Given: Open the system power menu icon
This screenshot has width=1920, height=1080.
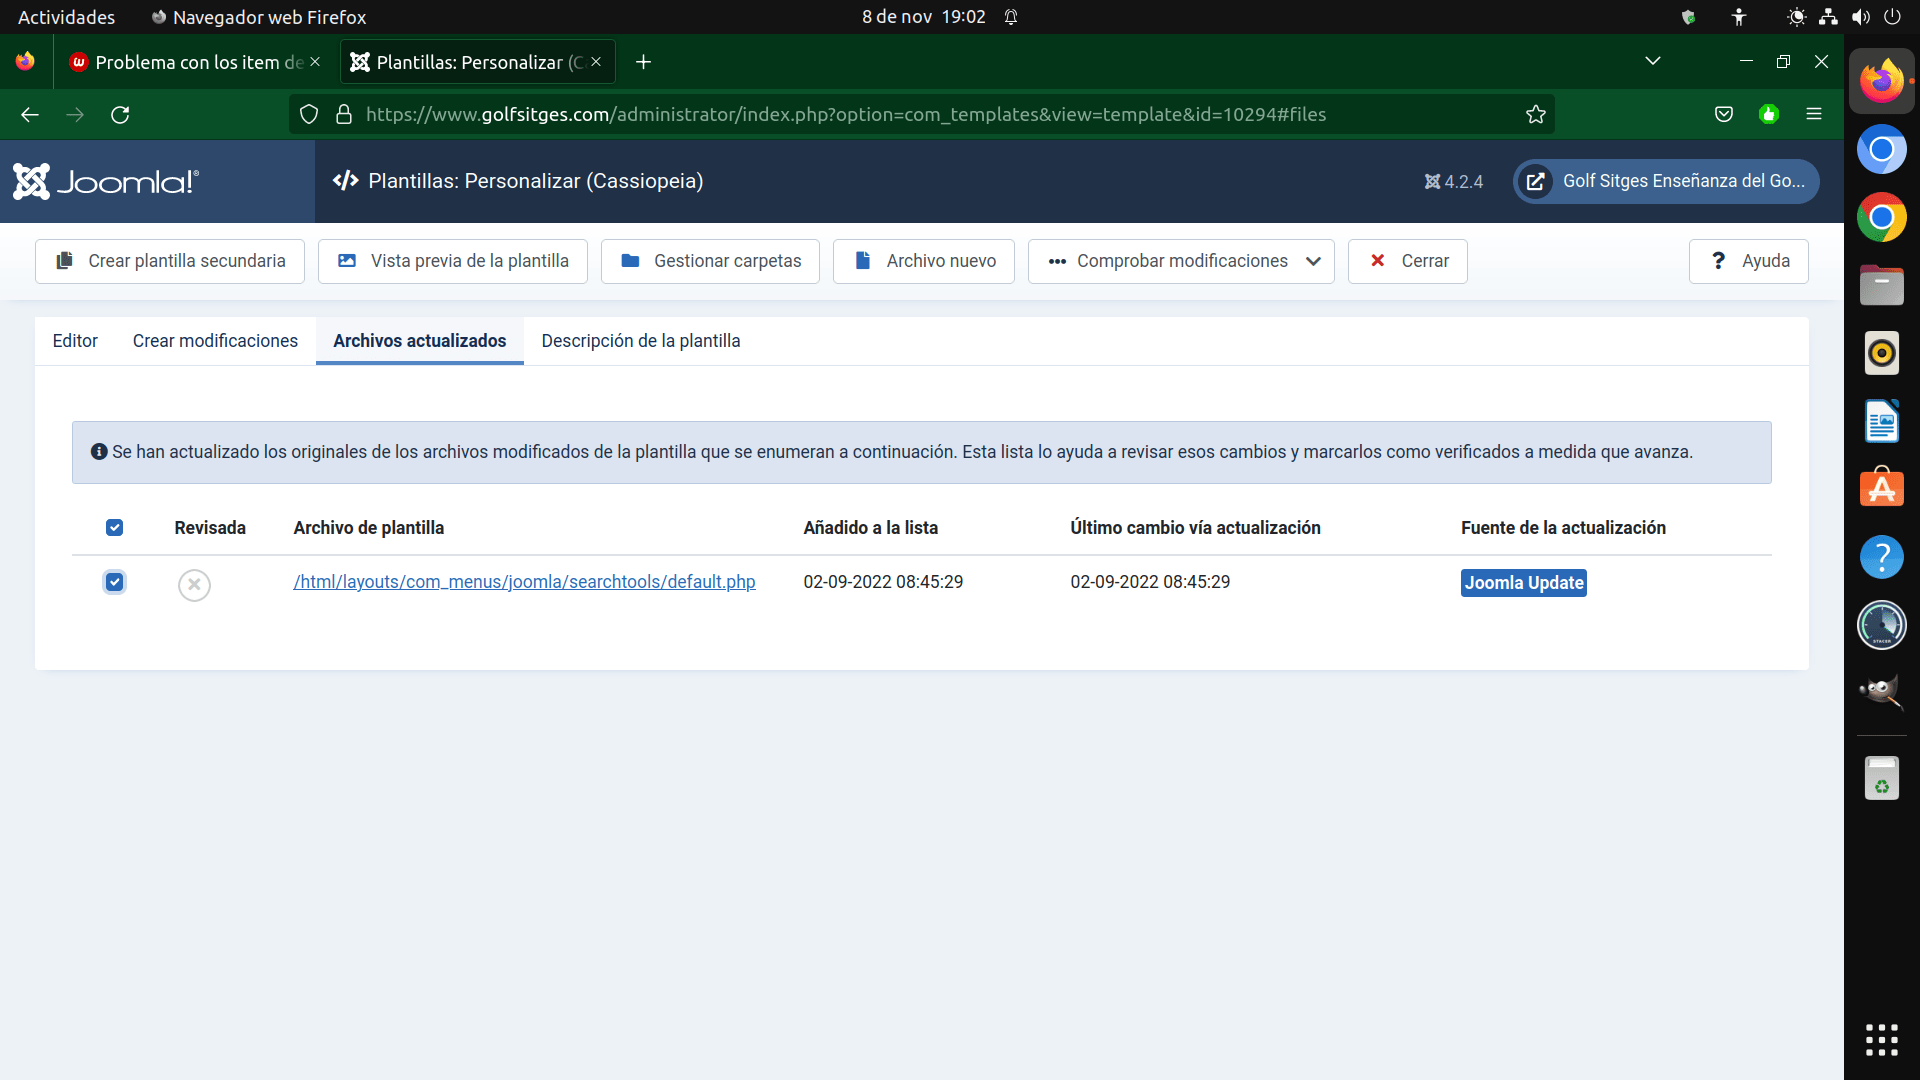Looking at the screenshot, I should (1892, 17).
